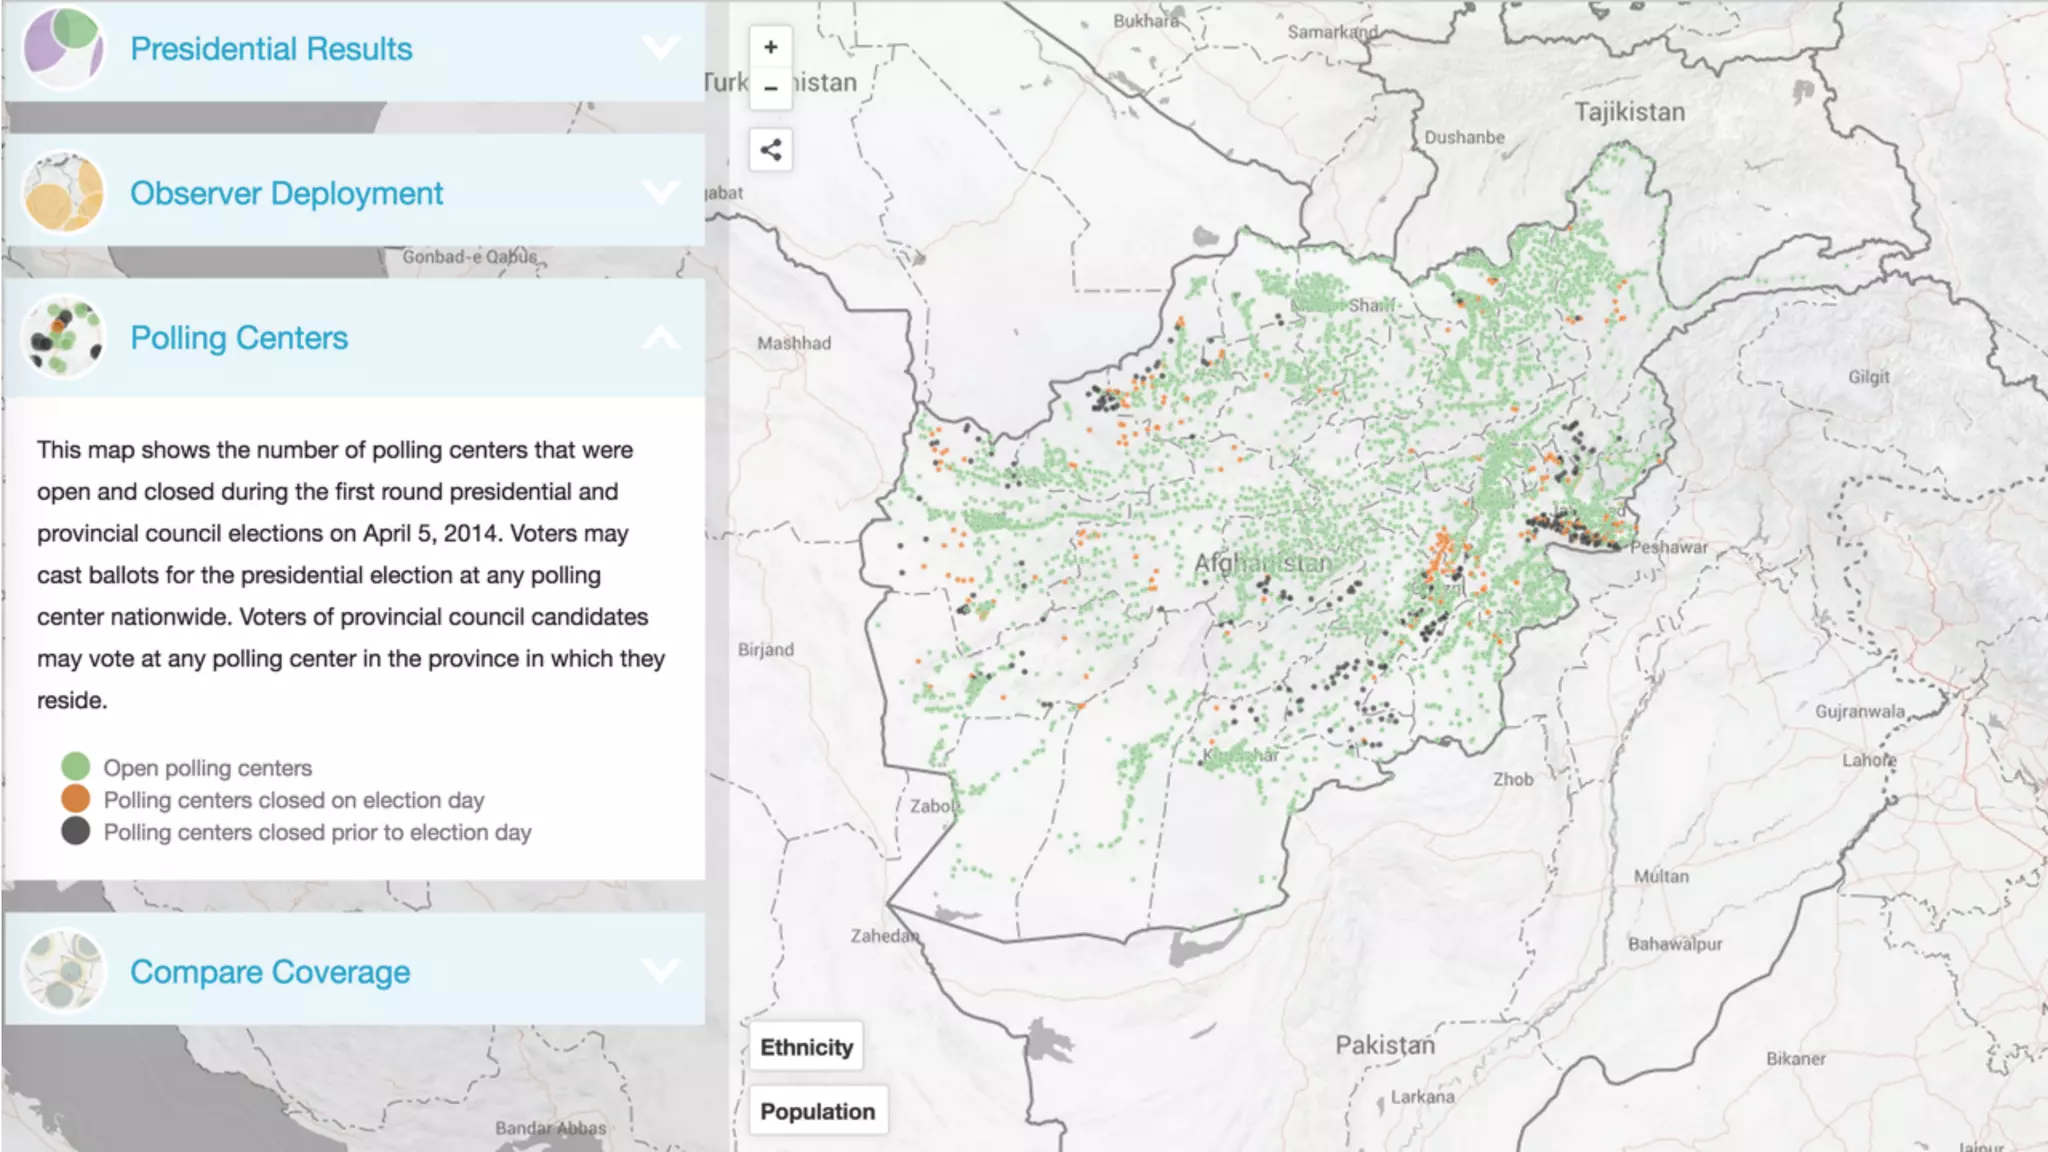Click the Afghanistan country label on map
Viewport: 2048px width, 1152px height.
point(1262,563)
